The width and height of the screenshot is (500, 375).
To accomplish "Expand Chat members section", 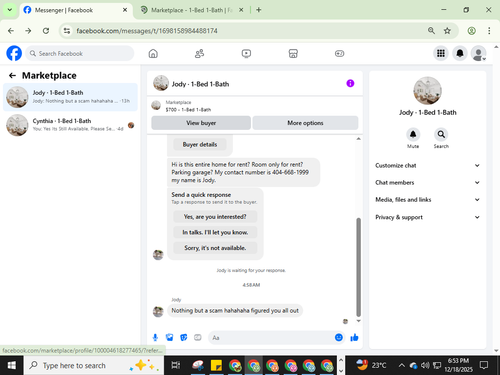I will (x=428, y=182).
